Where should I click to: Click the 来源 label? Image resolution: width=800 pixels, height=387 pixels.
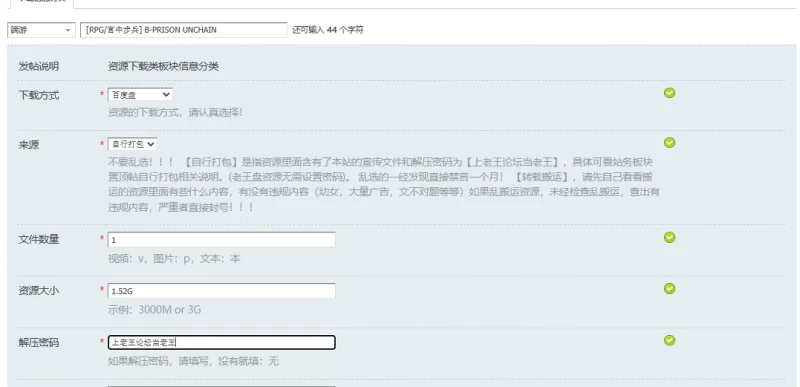[29, 145]
